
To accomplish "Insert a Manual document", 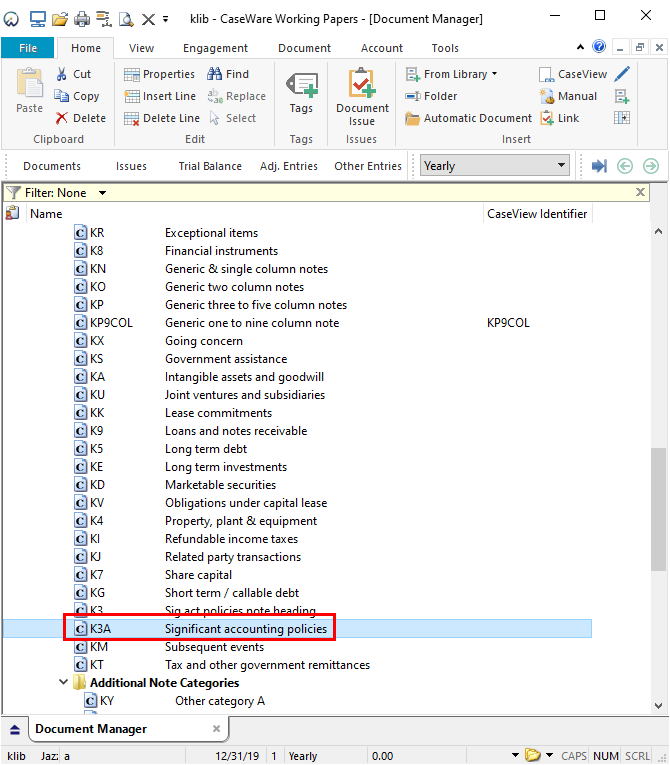I will pyautogui.click(x=568, y=96).
